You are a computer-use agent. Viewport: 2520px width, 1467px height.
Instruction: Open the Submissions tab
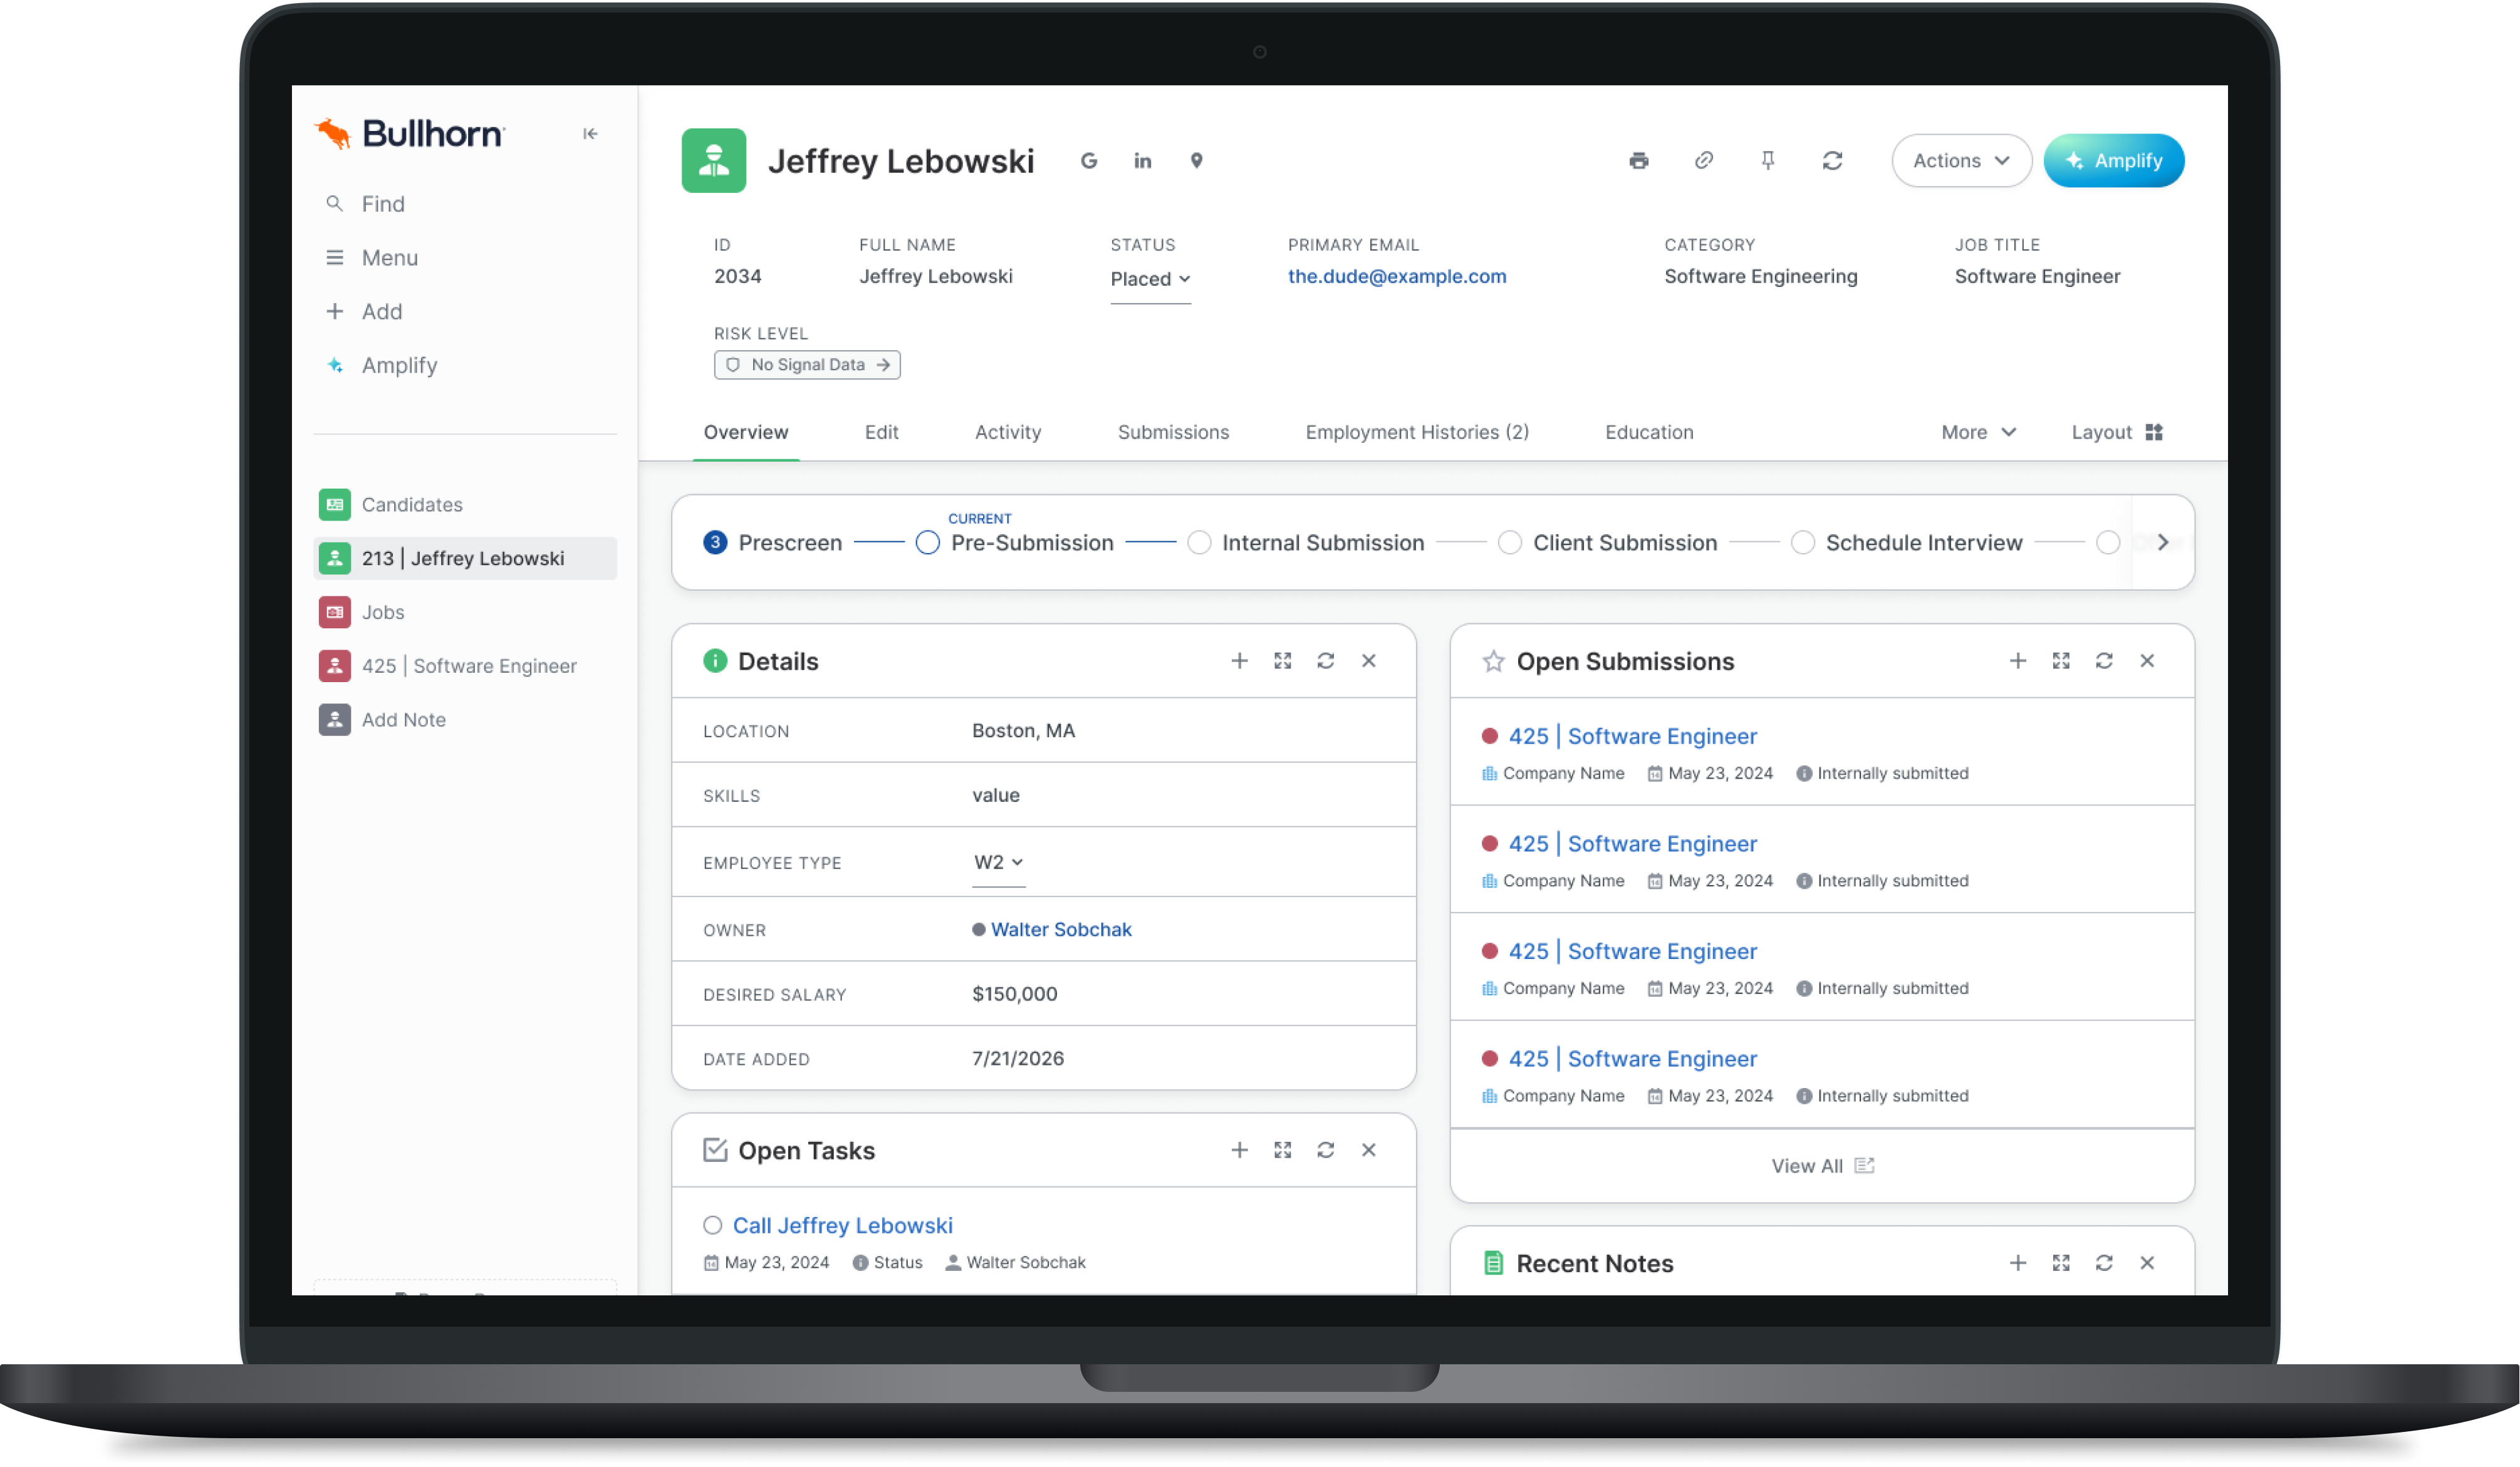click(1173, 432)
